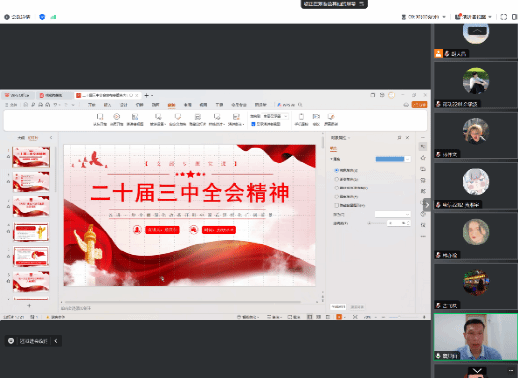Viewport: 518px width, 378px height.
Task: Click the play-from-beginning slideshow icon
Action: (99, 117)
